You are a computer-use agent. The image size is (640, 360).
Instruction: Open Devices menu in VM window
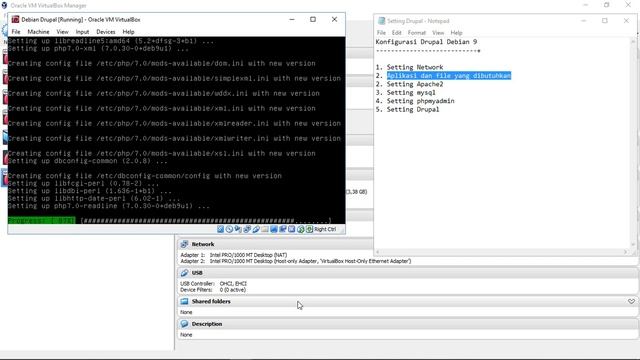point(106,31)
